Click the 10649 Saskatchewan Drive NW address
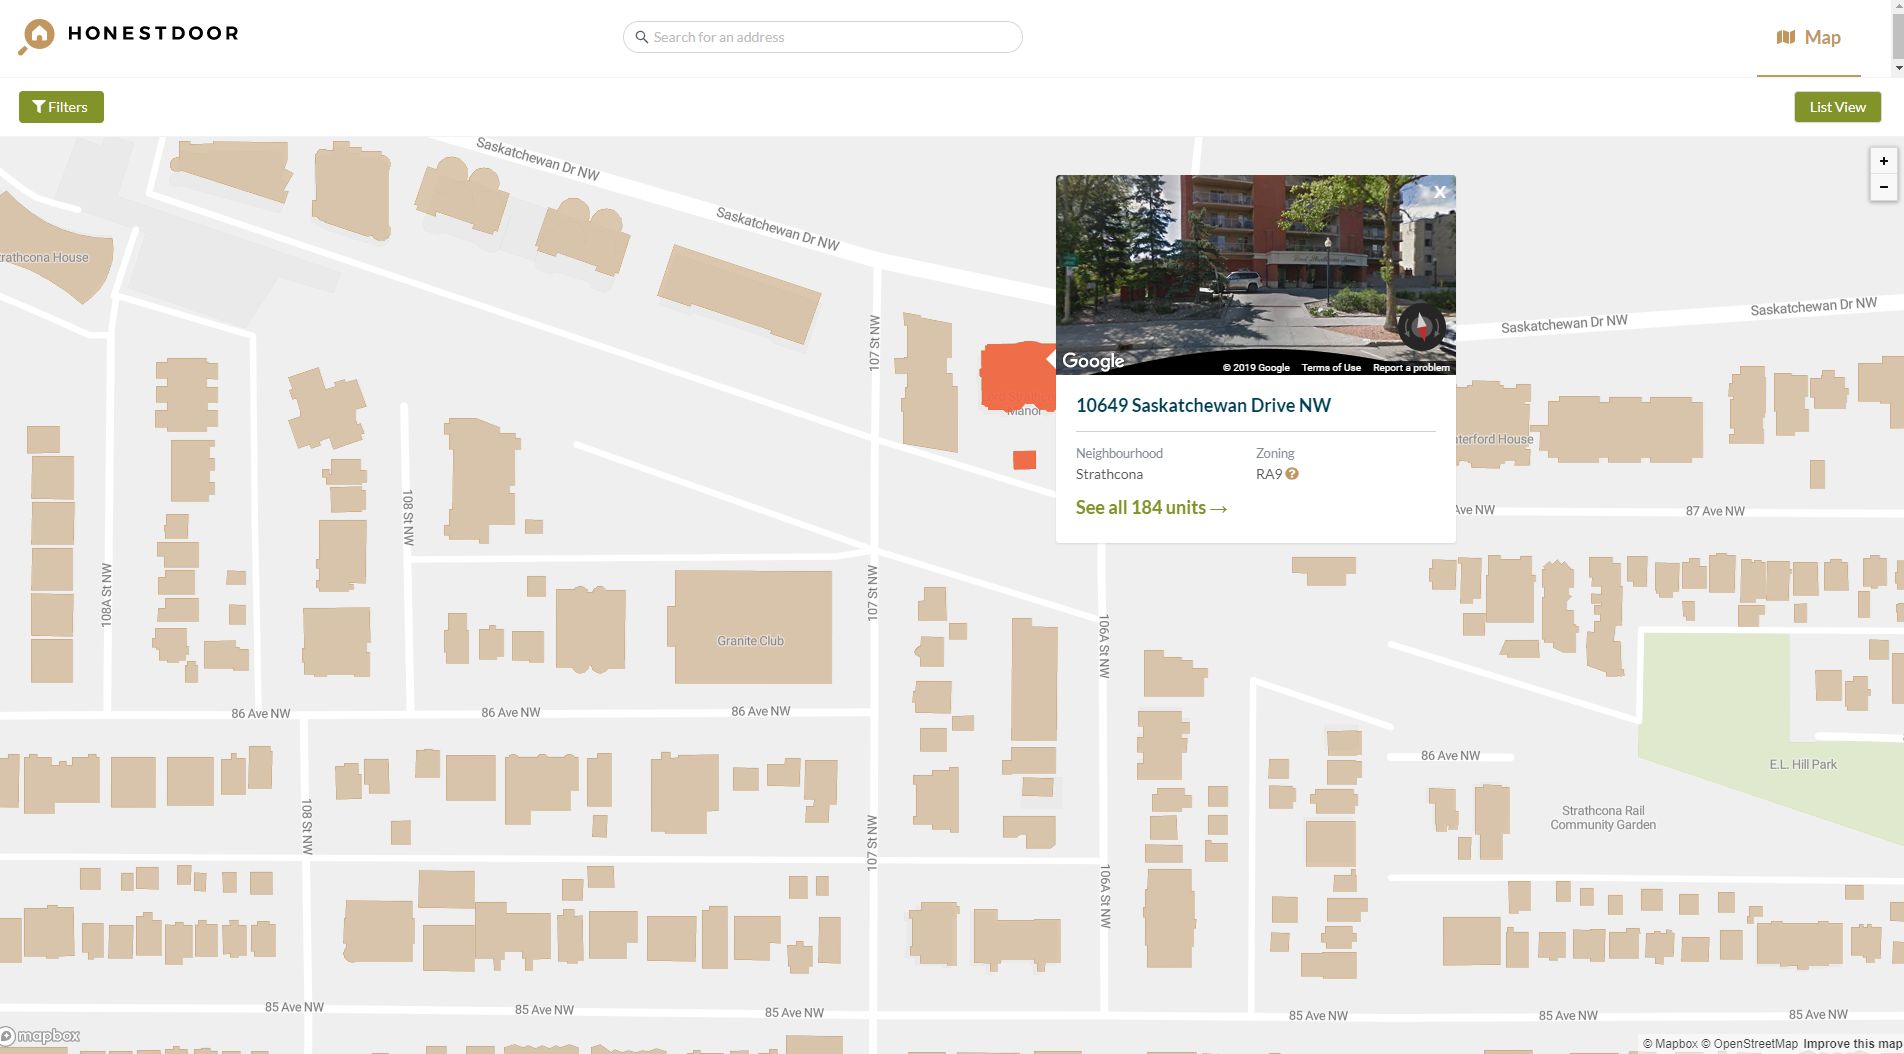This screenshot has height=1054, width=1904. pyautogui.click(x=1203, y=405)
